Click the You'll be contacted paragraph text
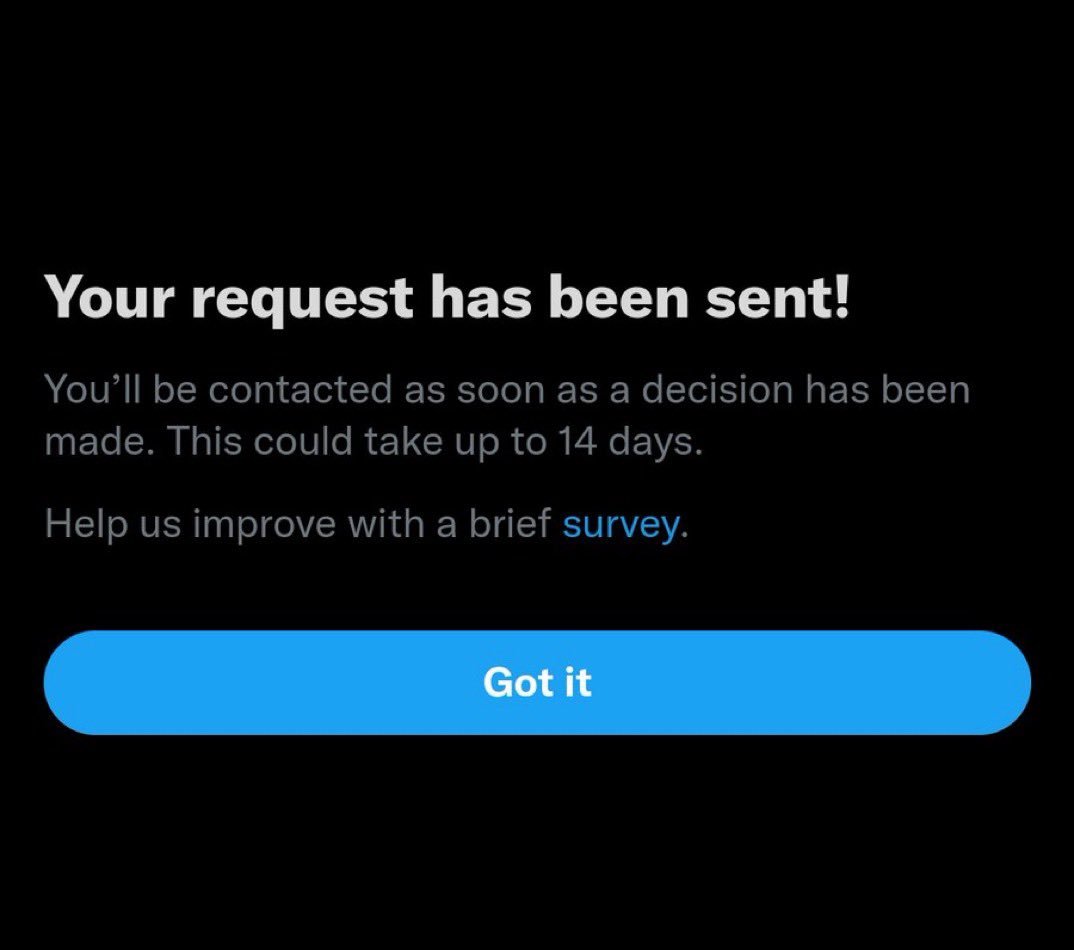The width and height of the screenshot is (1074, 950). (507, 416)
